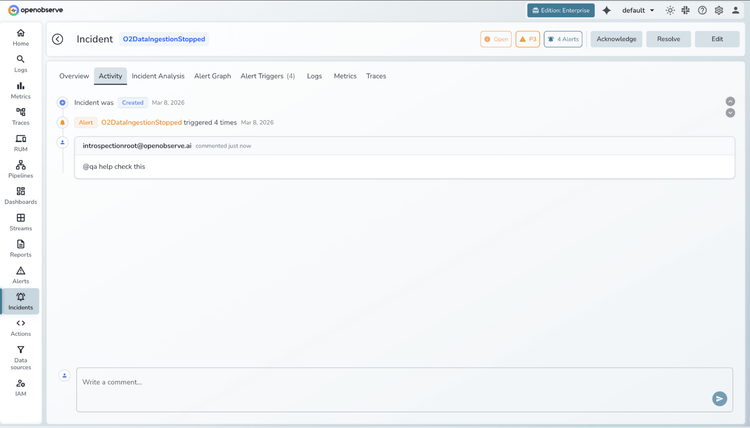Viewport: 750px width, 428px height.
Task: Click commenter introspectionroot@openobserve.ai
Action: pyautogui.click(x=137, y=146)
